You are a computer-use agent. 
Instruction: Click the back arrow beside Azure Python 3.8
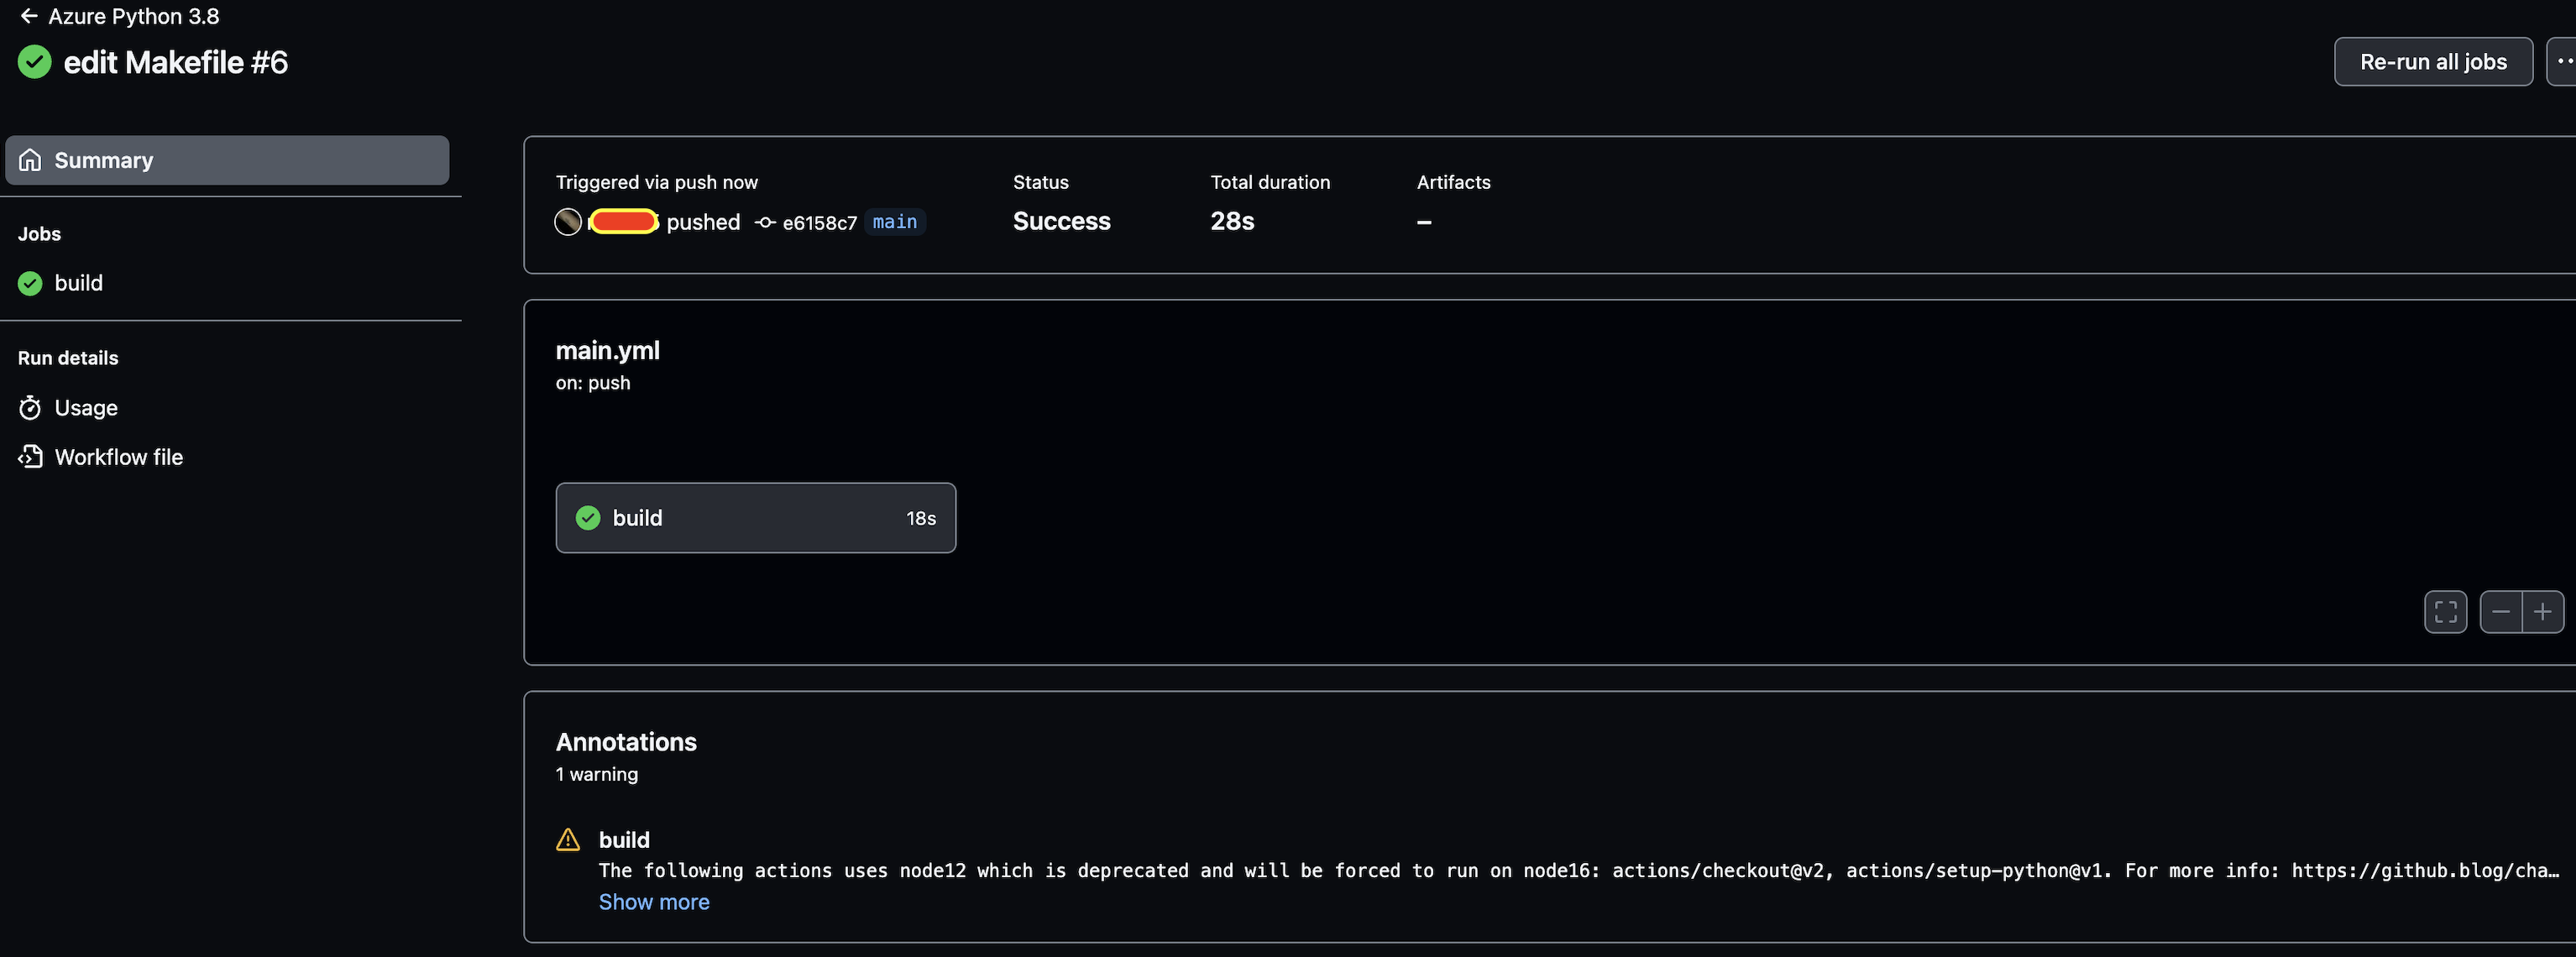(29, 16)
